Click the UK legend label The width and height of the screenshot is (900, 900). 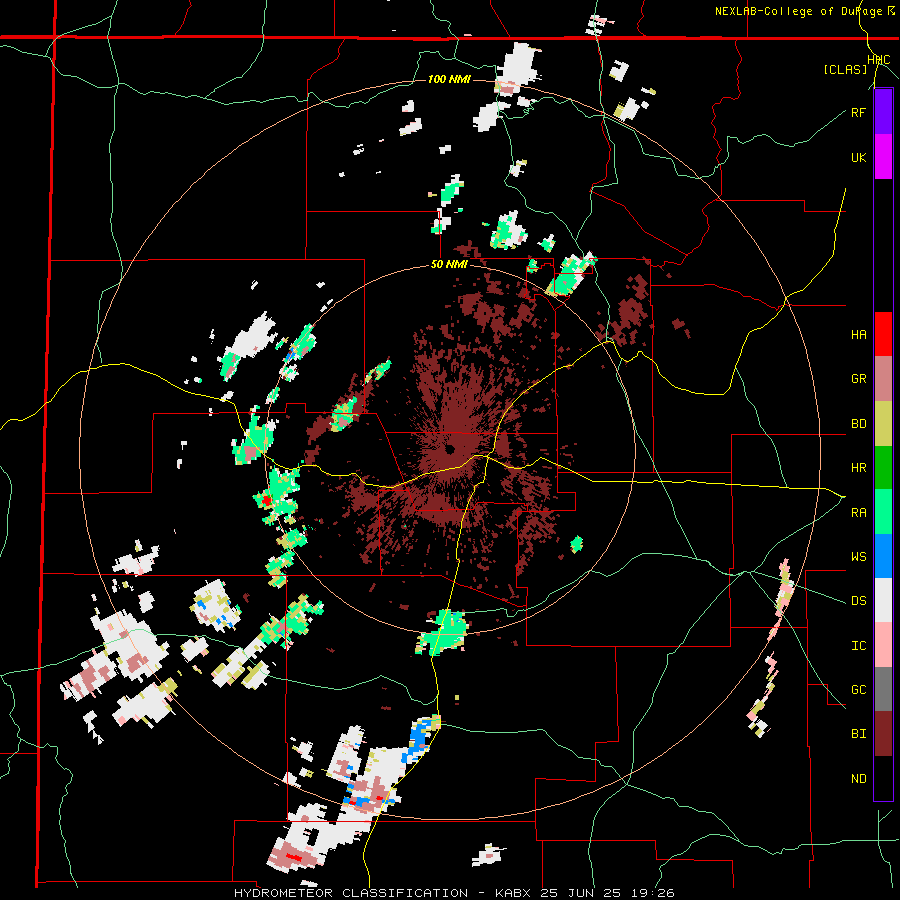point(858,157)
